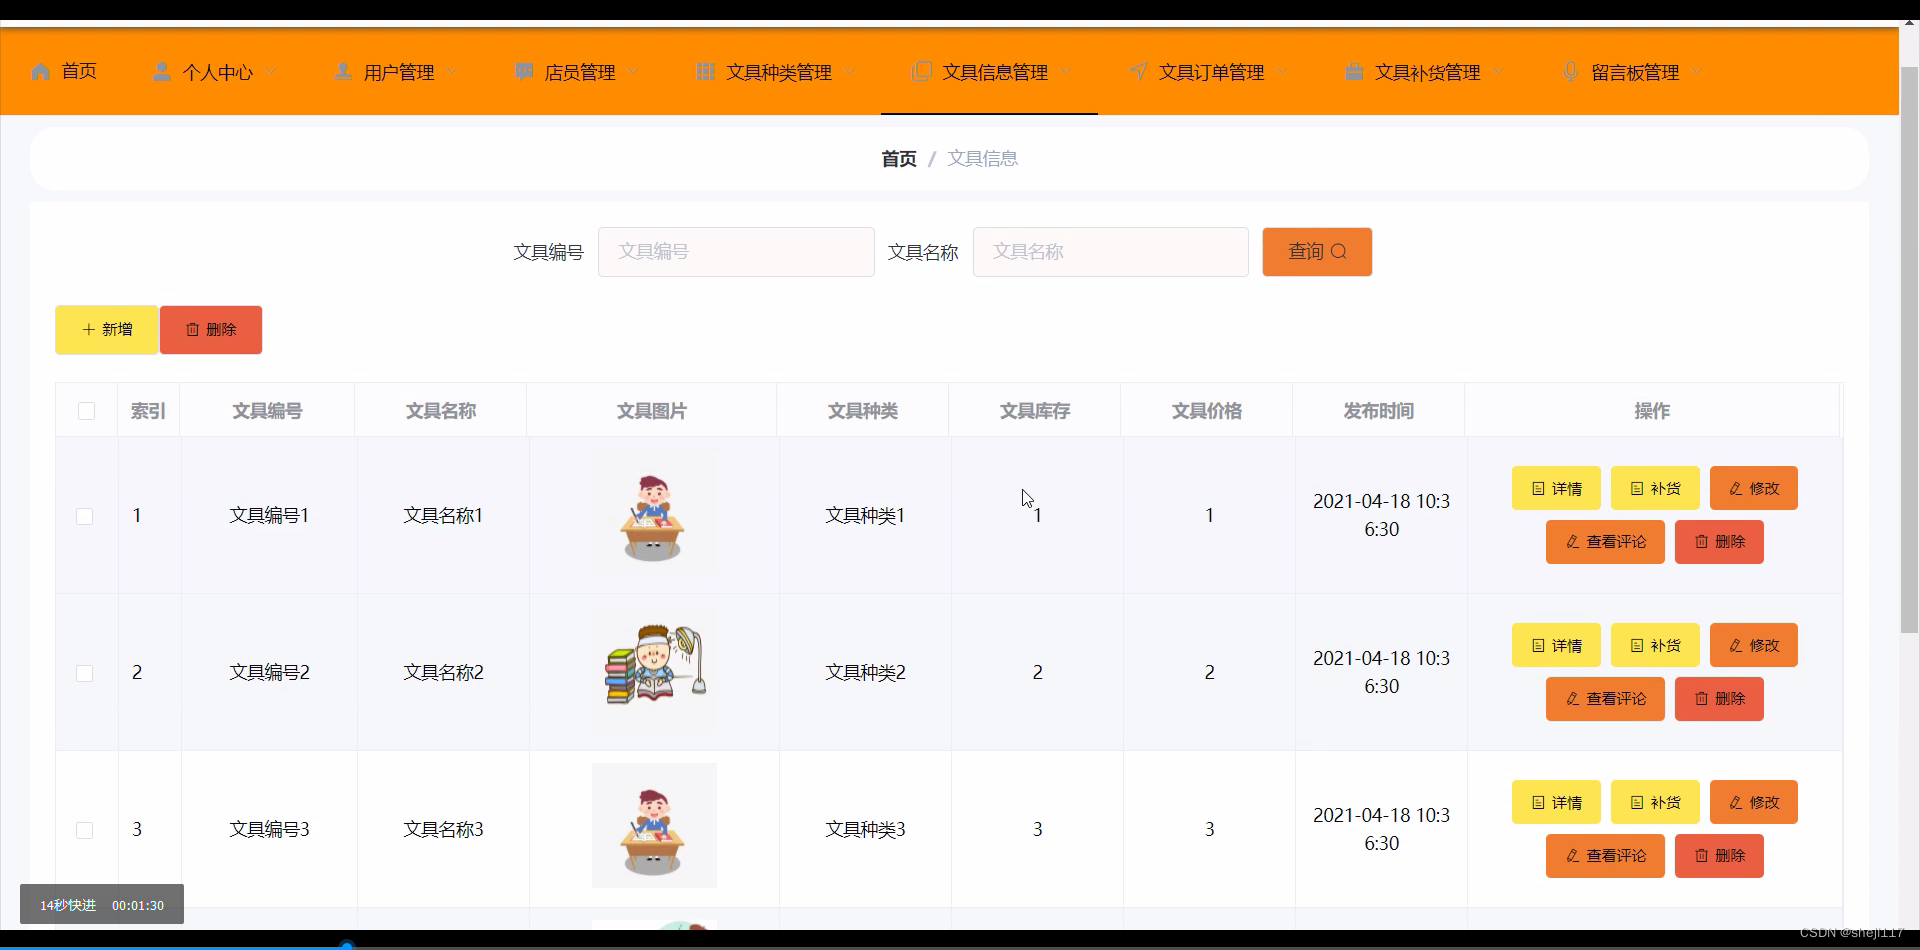Select the person icon for 个人中心
Image resolution: width=1920 pixels, height=950 pixels.
point(162,71)
